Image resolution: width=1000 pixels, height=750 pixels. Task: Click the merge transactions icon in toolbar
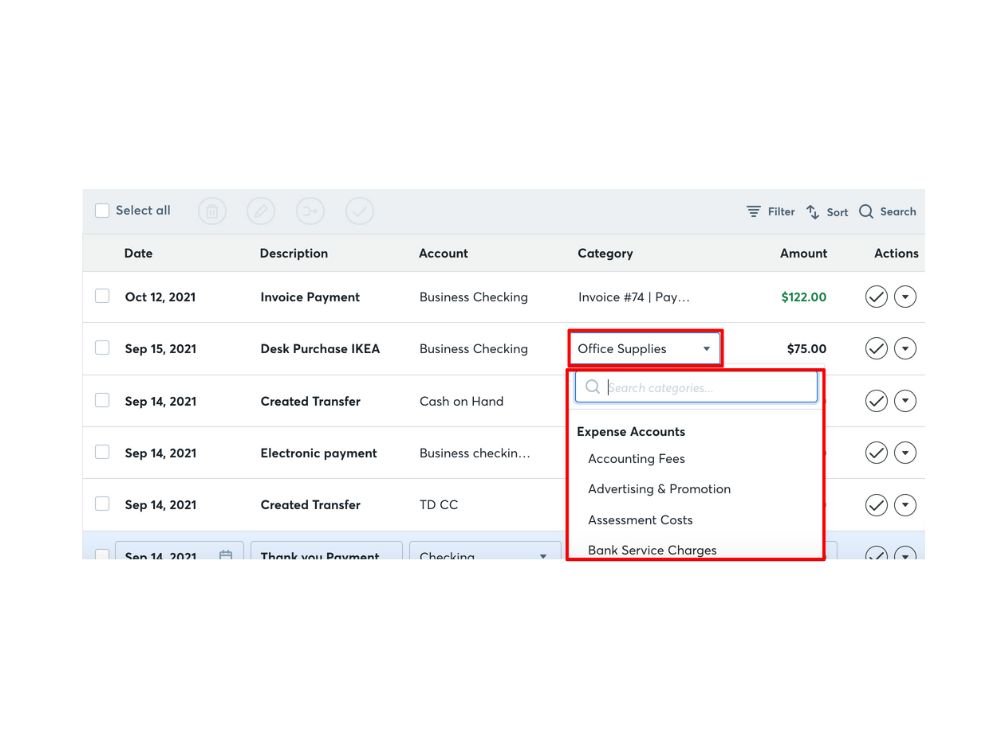310,211
